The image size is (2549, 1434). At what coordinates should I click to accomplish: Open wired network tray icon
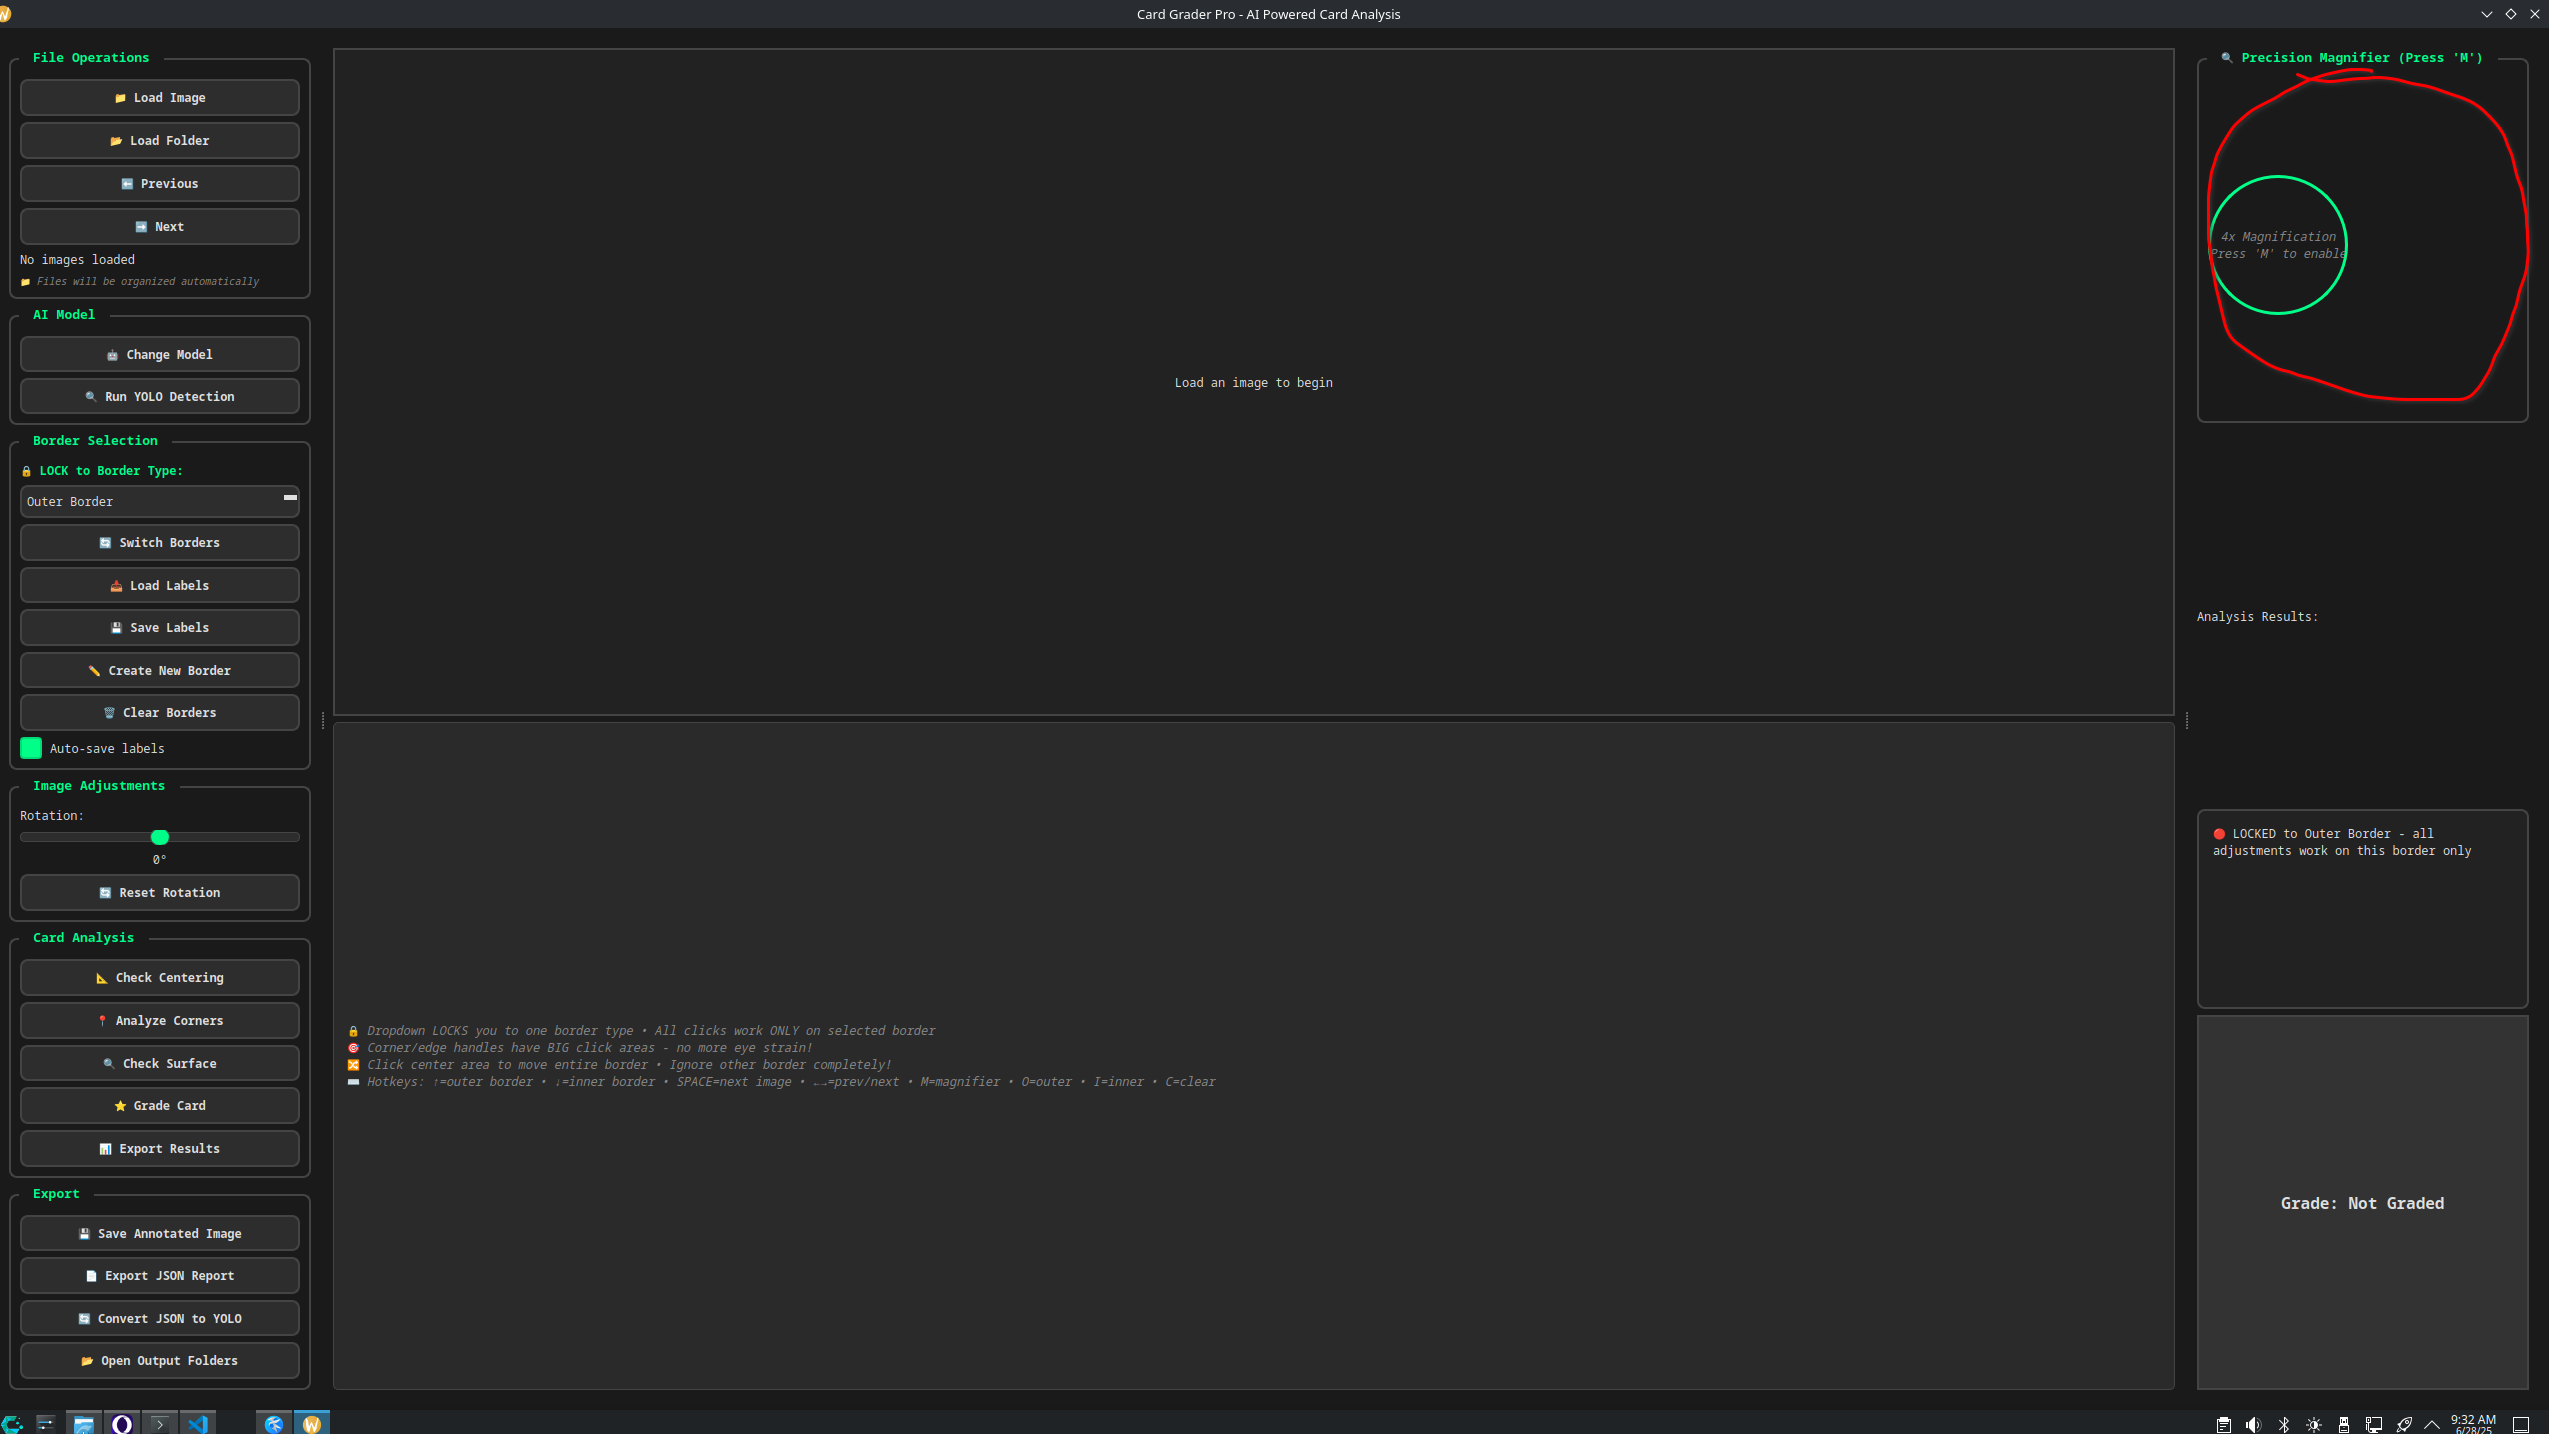point(2374,1424)
